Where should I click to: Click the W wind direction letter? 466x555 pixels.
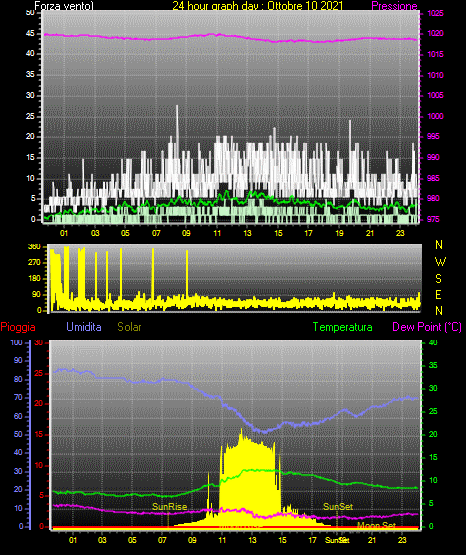coord(440,262)
